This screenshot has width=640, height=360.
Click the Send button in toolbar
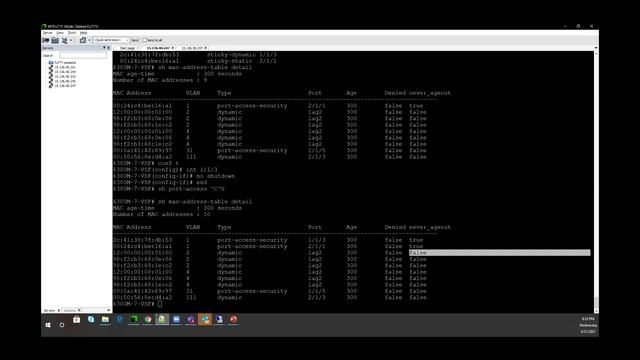click(x=135, y=40)
